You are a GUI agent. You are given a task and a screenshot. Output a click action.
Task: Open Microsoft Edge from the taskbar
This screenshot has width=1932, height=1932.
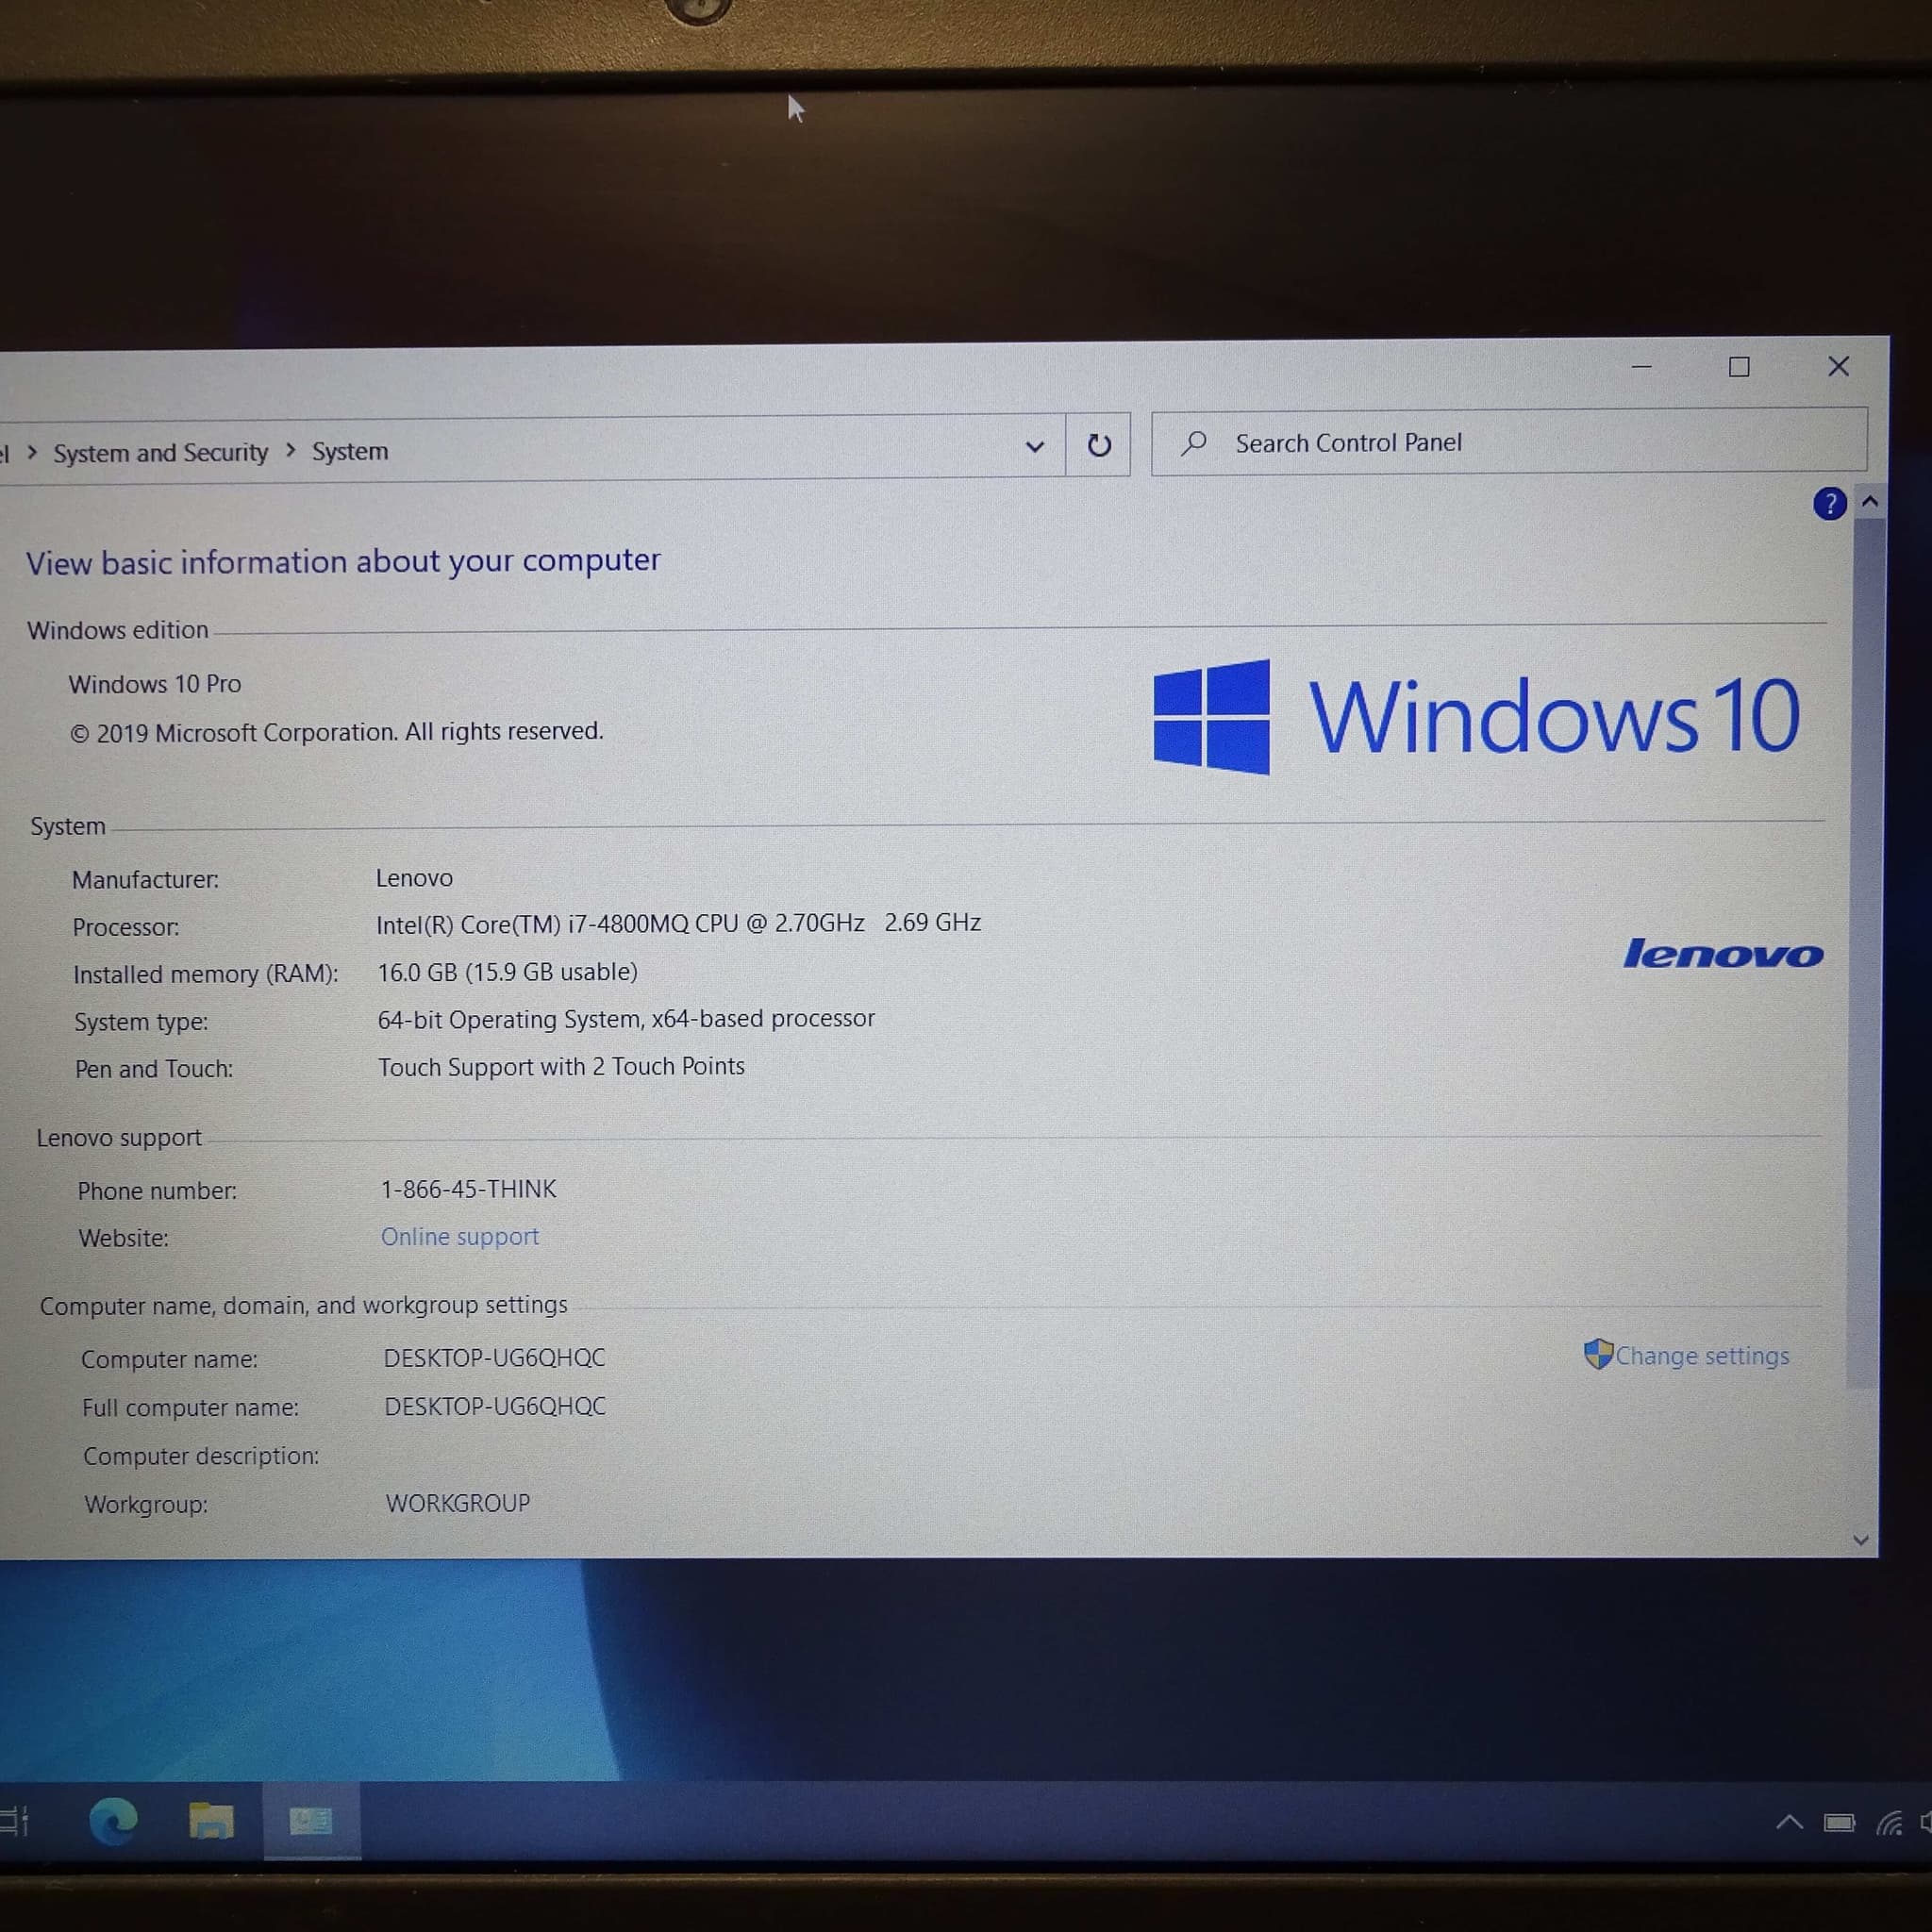pyautogui.click(x=113, y=1821)
